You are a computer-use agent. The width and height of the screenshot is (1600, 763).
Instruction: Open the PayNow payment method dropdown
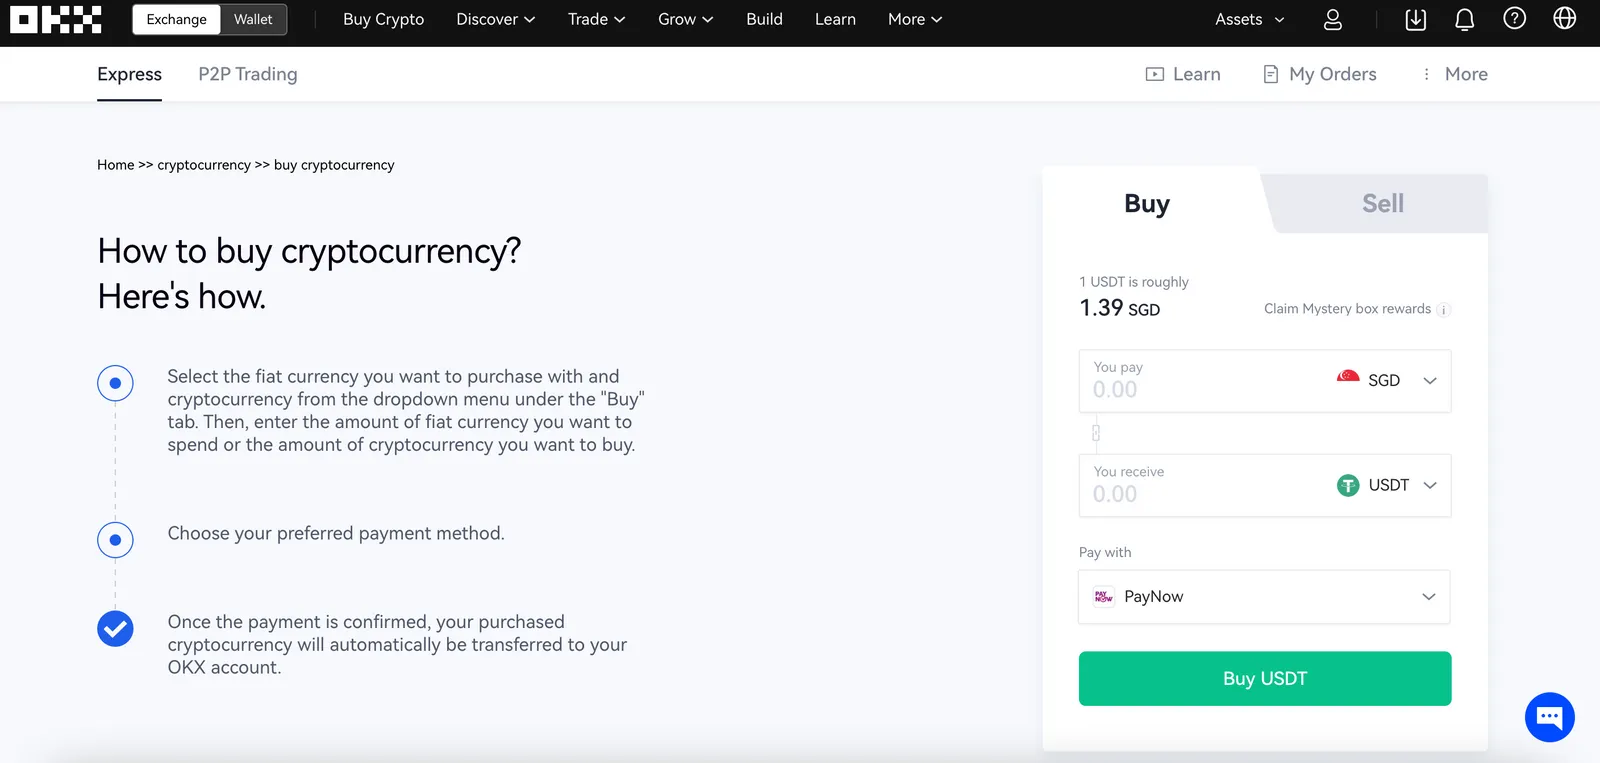(1264, 597)
